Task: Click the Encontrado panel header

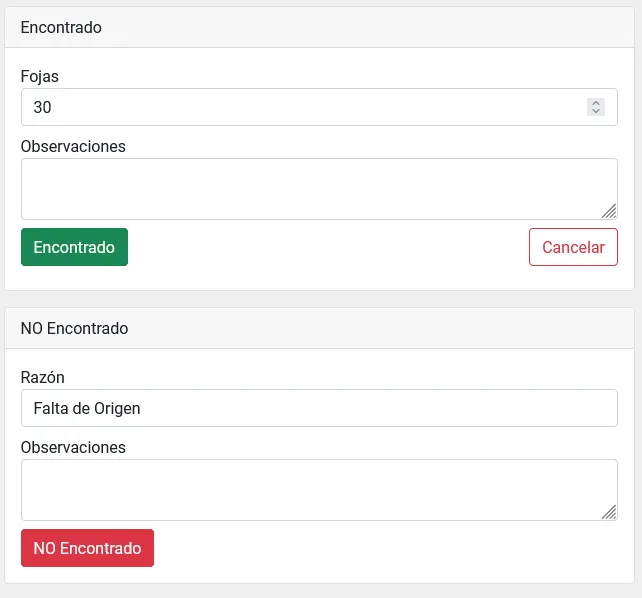Action: pyautogui.click(x=319, y=28)
